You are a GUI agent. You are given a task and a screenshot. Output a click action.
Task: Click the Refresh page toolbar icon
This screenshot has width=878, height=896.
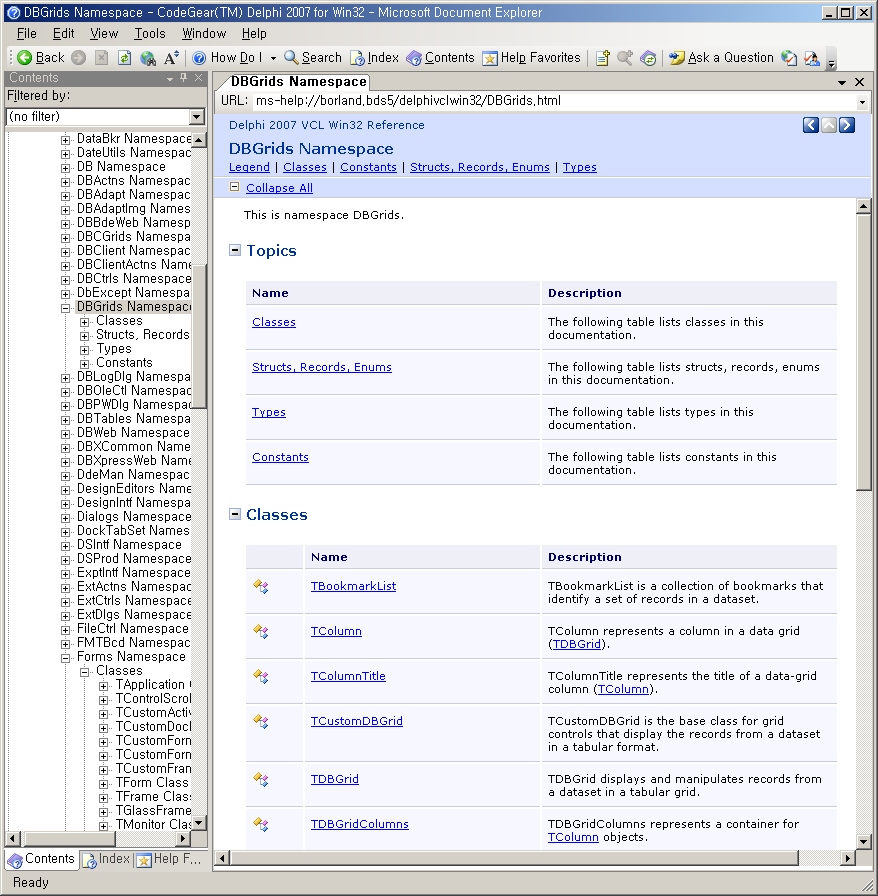click(125, 58)
